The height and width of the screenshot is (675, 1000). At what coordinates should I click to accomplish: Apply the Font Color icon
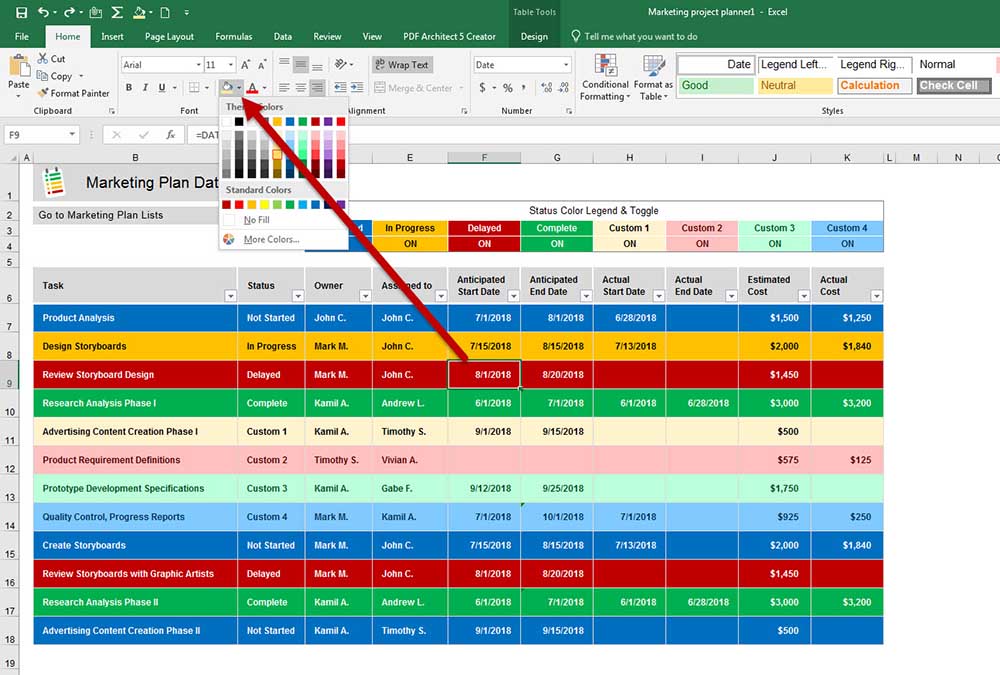(x=252, y=88)
